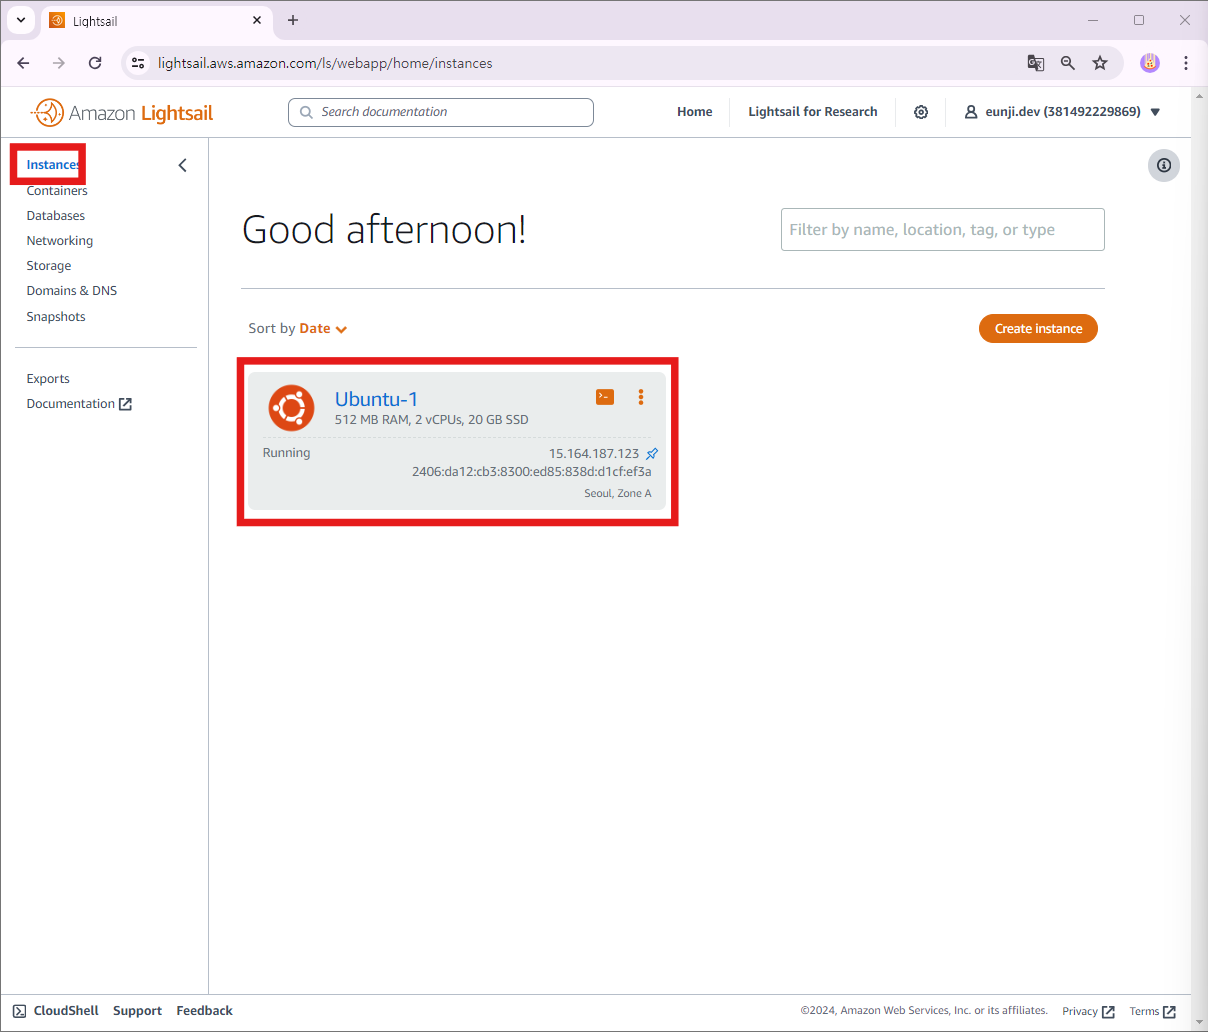1208x1032 pixels.
Task: Click Chrome translate page icon
Action: pos(1036,63)
